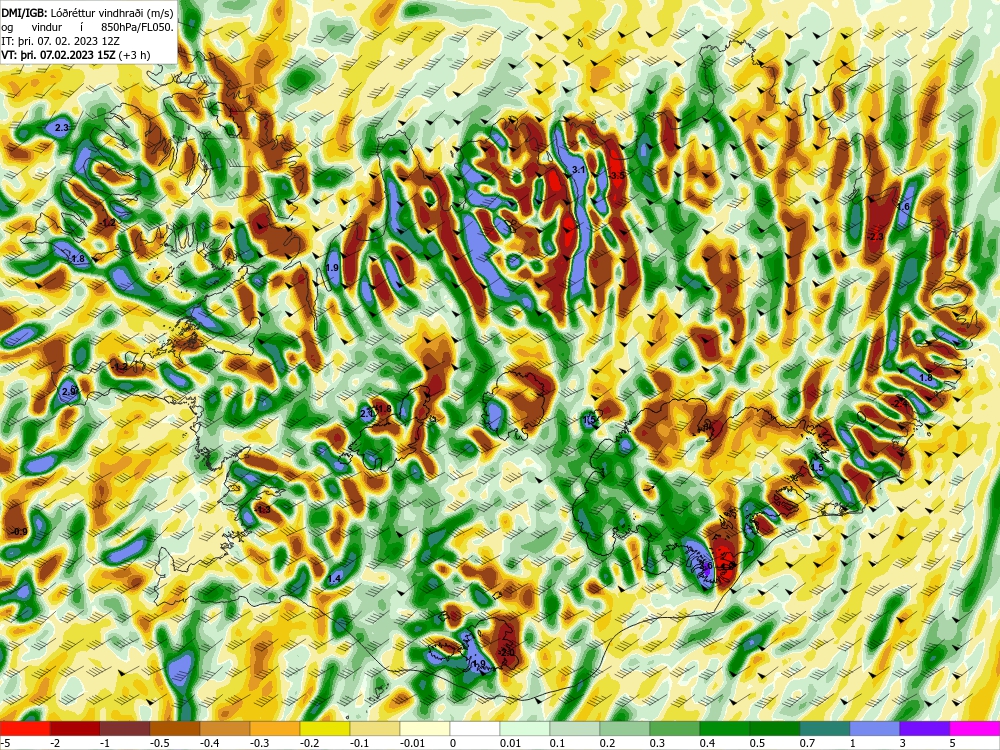Click the title text 'Lóðréttur vindhraði (m/s)'

coord(111,12)
